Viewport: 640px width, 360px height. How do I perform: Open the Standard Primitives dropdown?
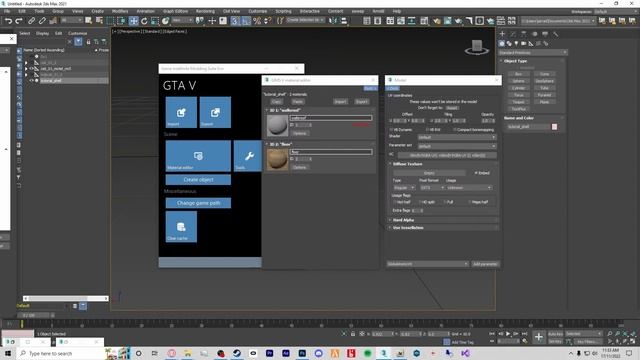tap(532, 53)
